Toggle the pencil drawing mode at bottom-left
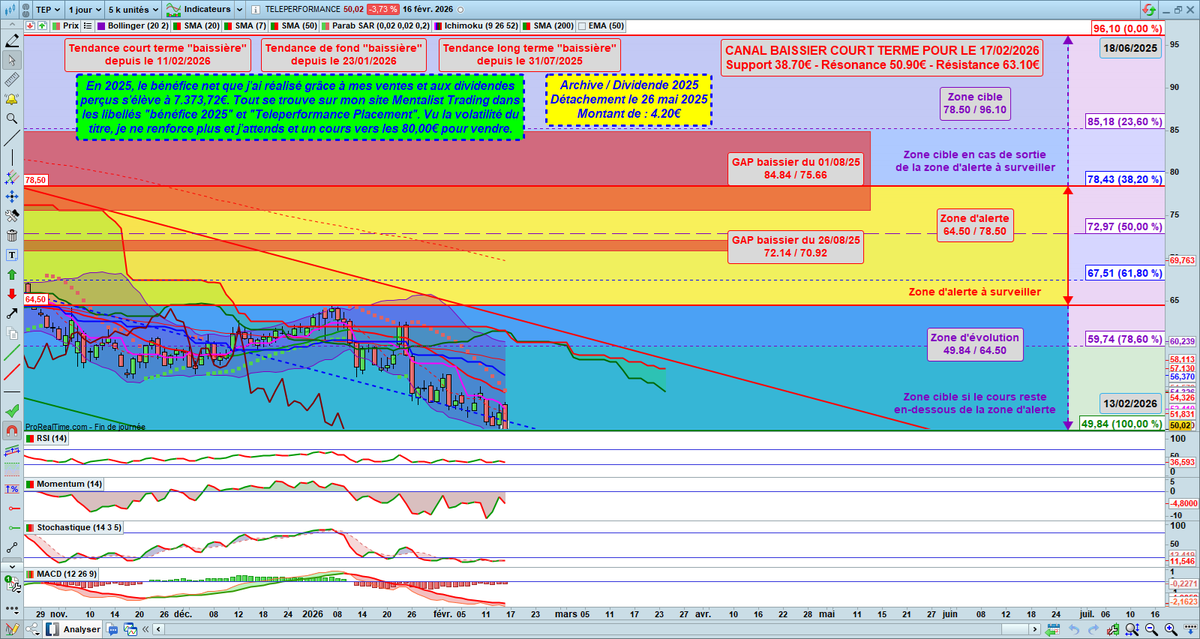1200x639 pixels. pos(12,629)
